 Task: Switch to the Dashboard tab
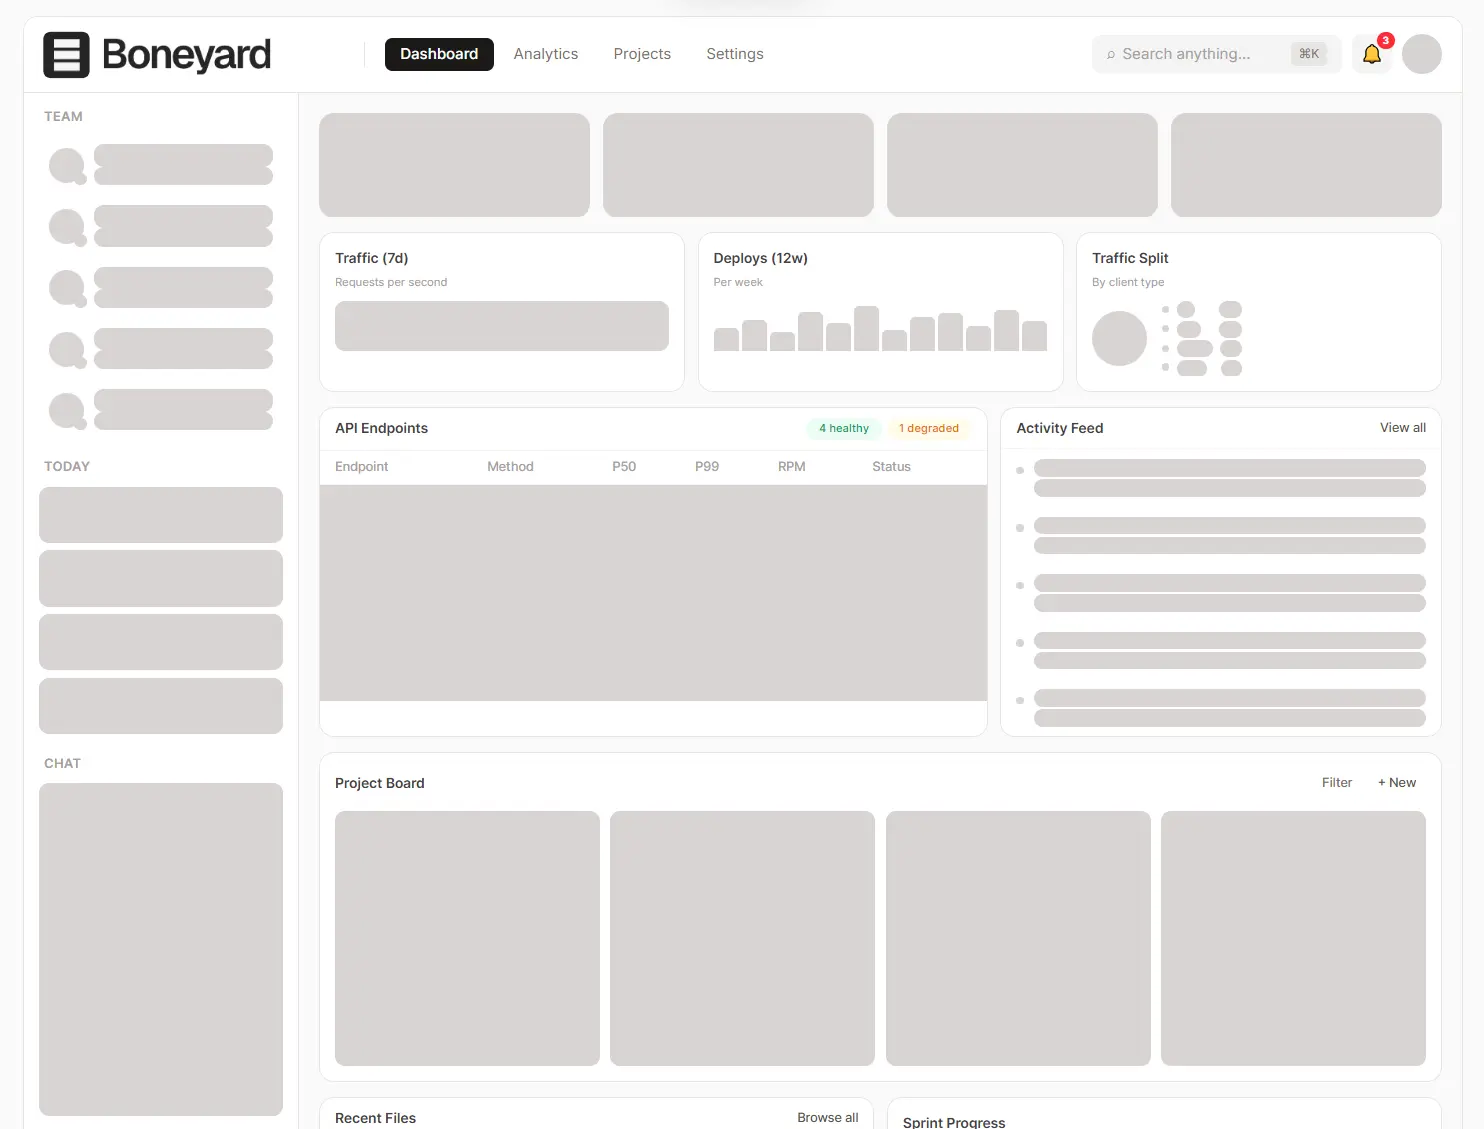pos(439,54)
